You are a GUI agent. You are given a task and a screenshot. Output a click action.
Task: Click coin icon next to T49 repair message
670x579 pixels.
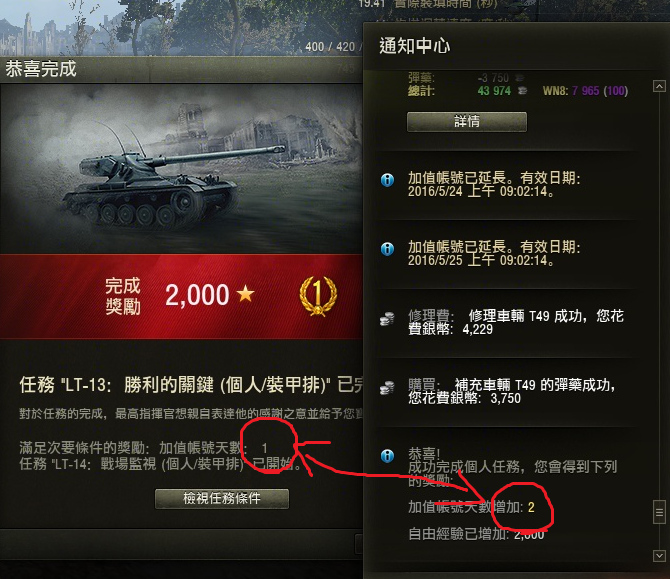pos(387,319)
